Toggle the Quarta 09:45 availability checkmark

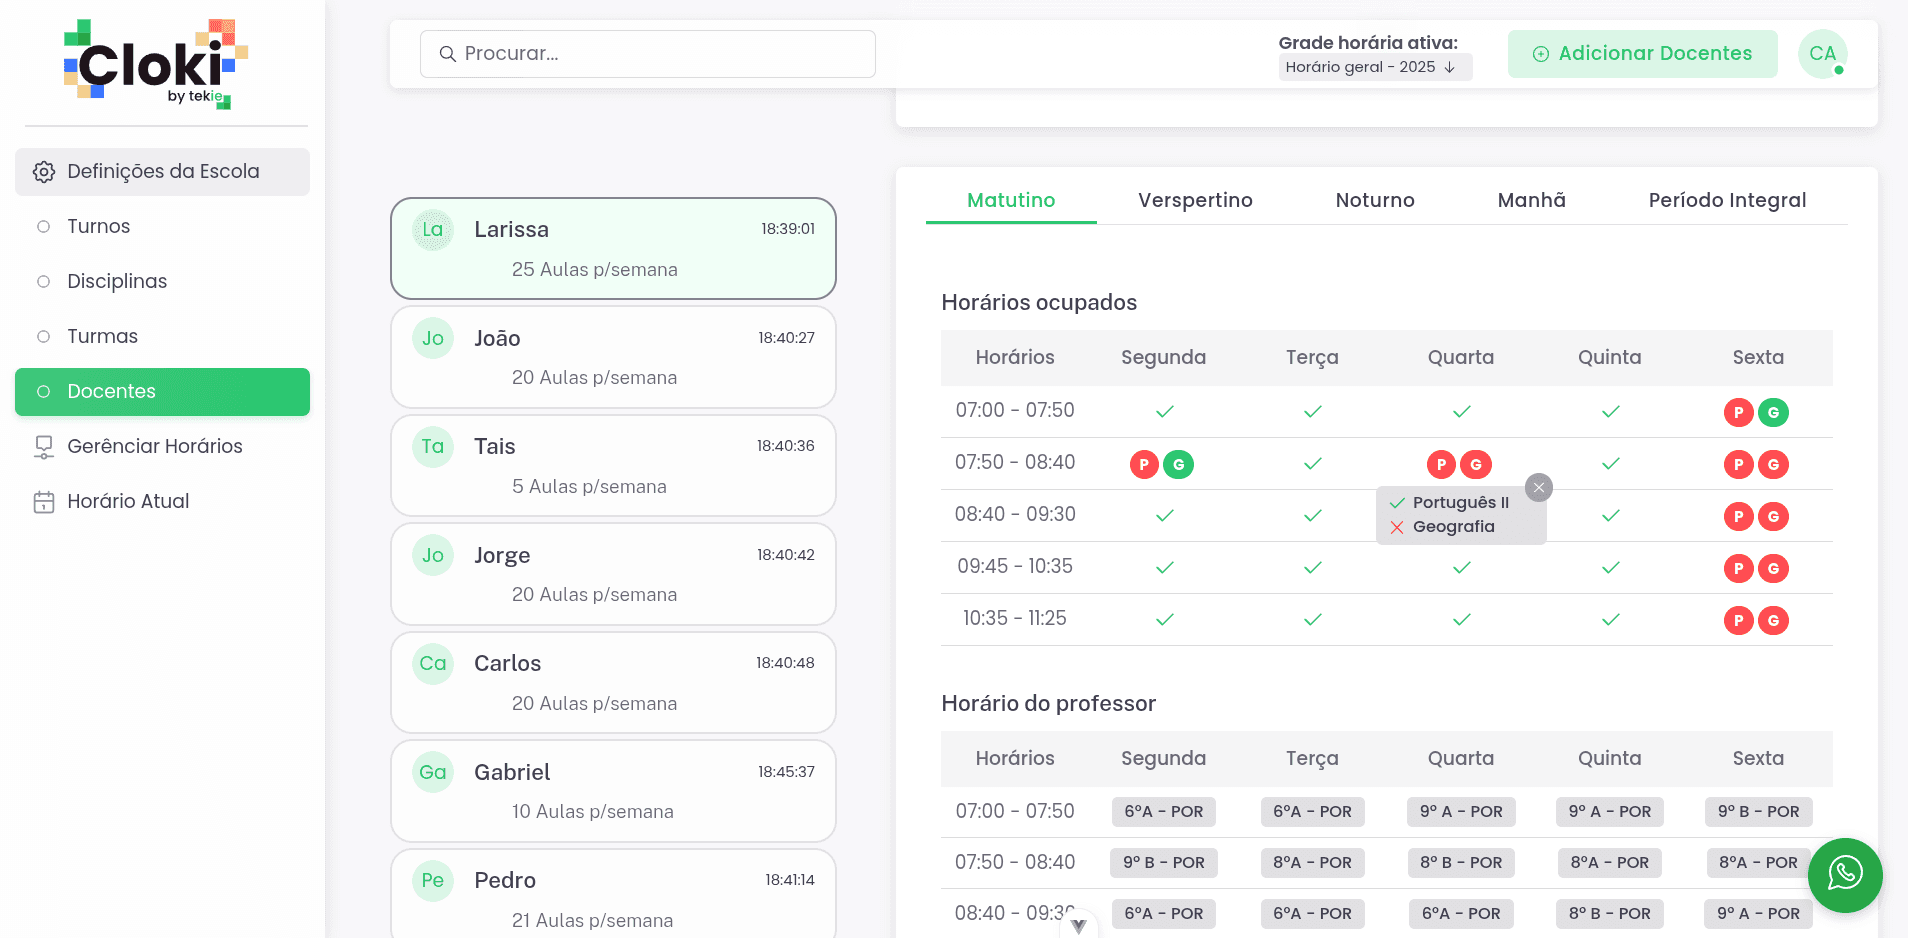tap(1461, 567)
